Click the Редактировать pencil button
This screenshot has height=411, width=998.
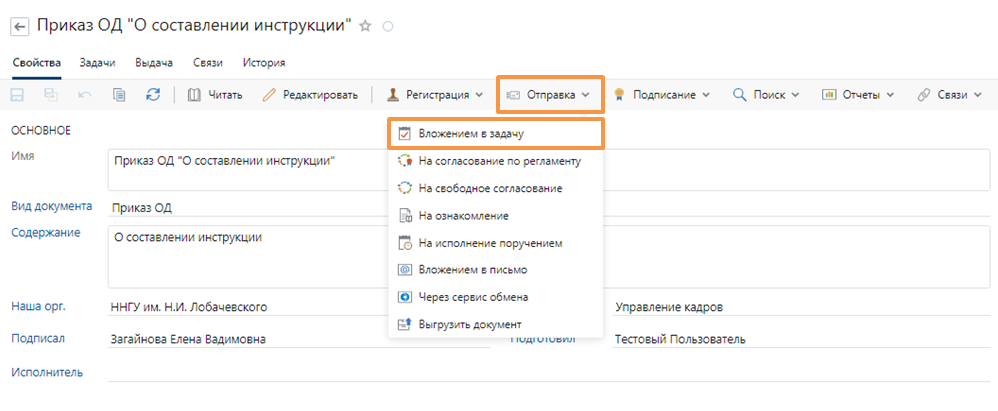(x=310, y=95)
